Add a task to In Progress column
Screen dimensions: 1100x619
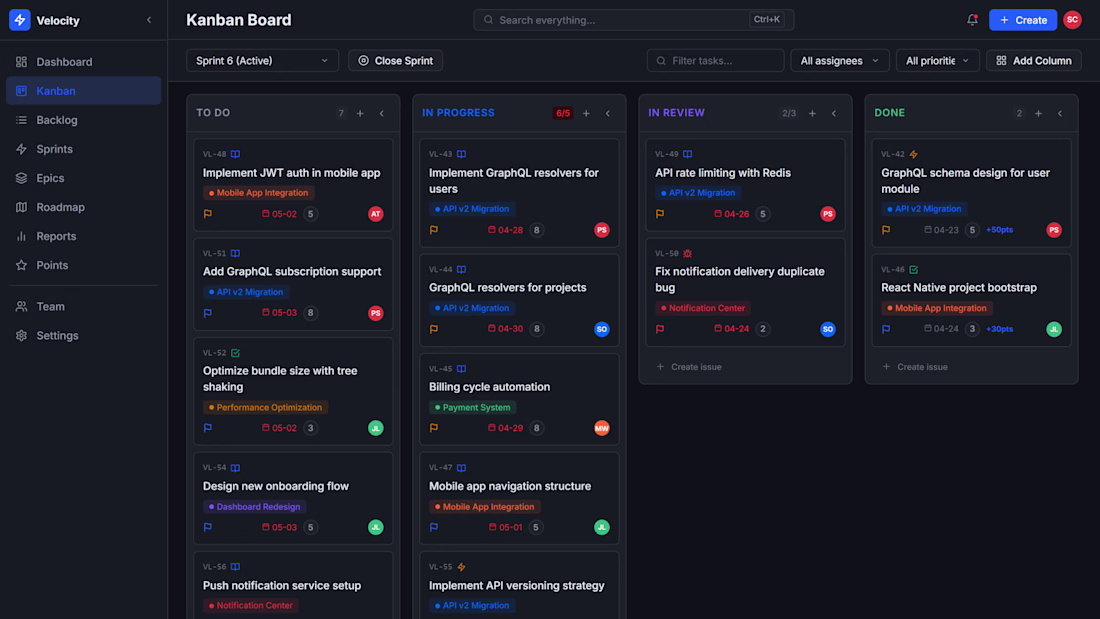(586, 113)
